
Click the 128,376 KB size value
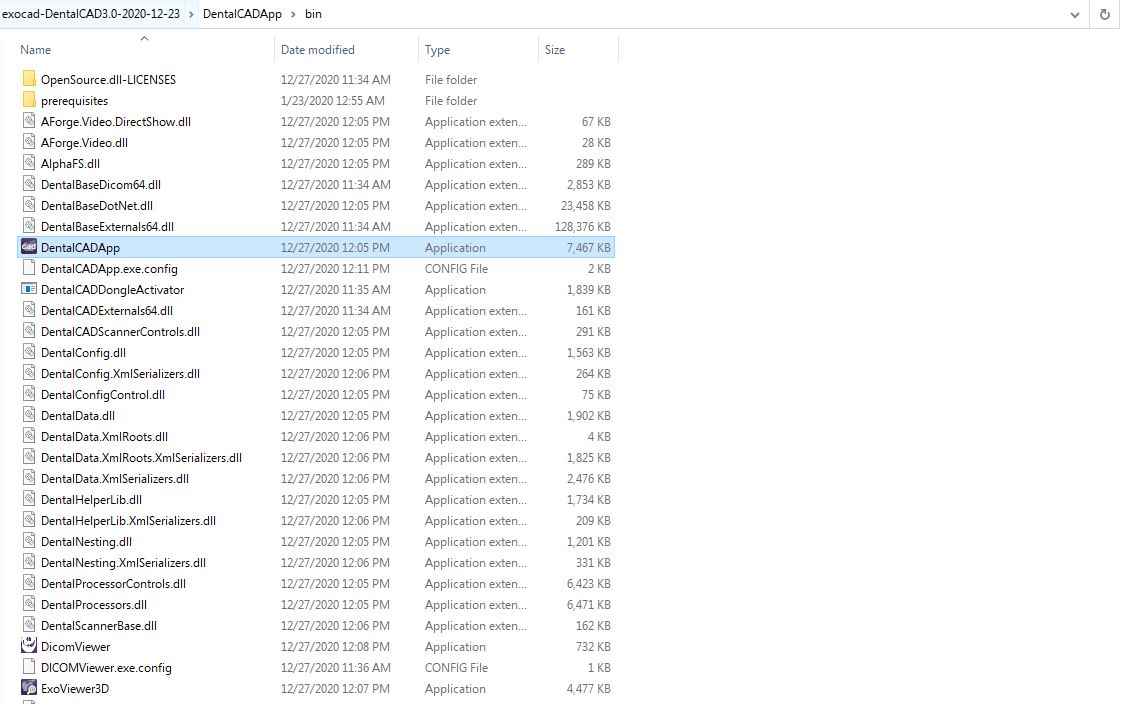tap(583, 227)
